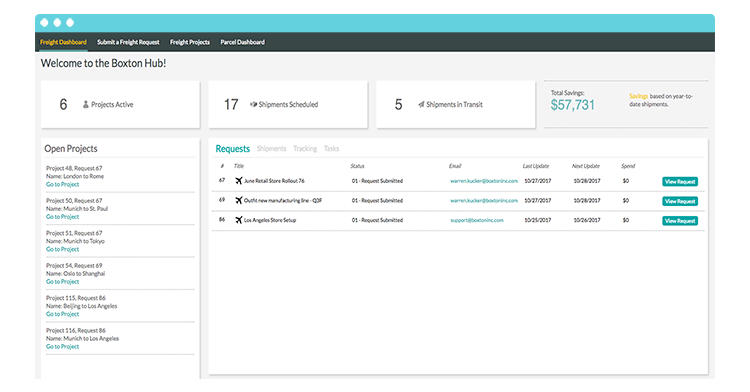Show the Tasks tab
Screen dimensions: 750x392
331,149
